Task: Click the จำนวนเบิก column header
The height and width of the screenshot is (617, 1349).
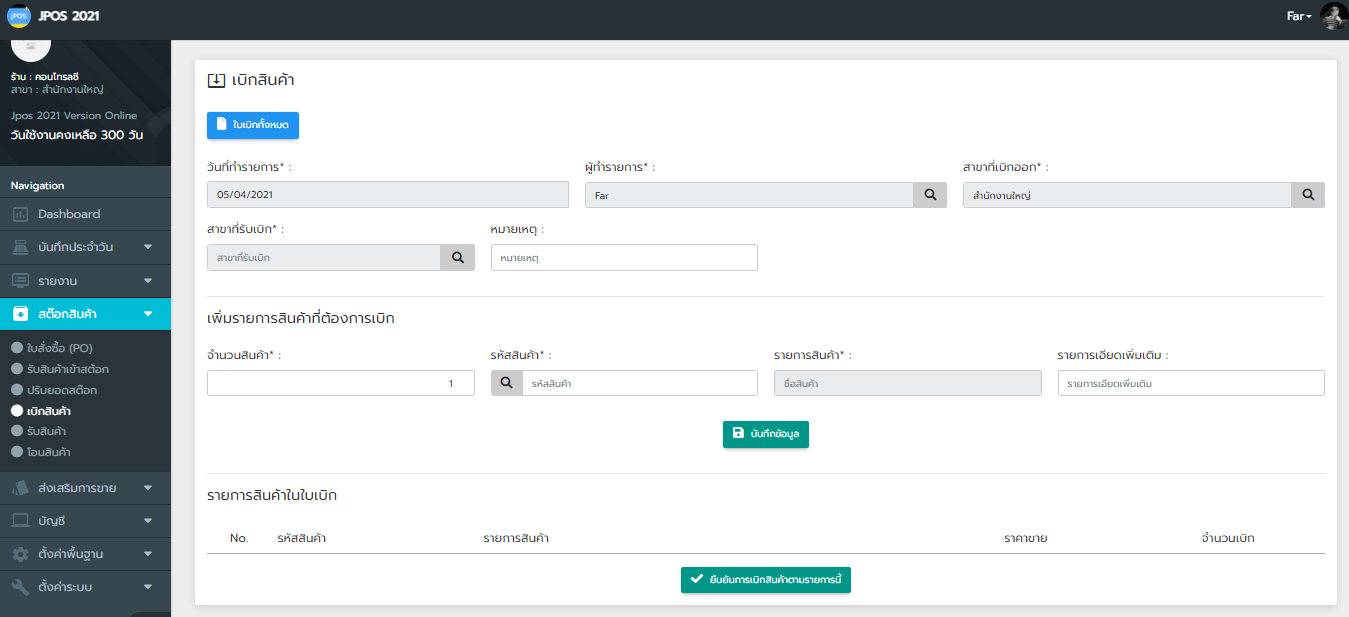Action: pyautogui.click(x=1228, y=538)
